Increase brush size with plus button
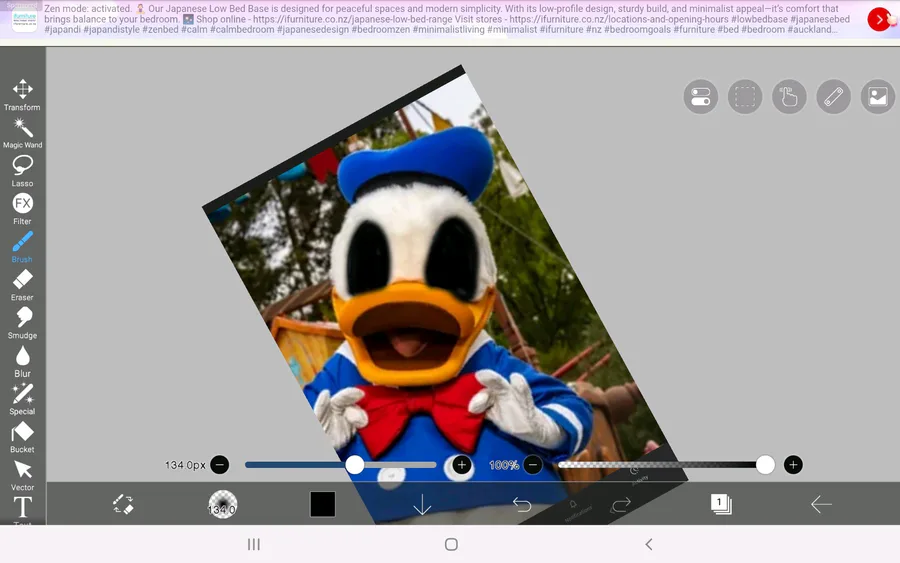This screenshot has height=563, width=900. [x=461, y=464]
